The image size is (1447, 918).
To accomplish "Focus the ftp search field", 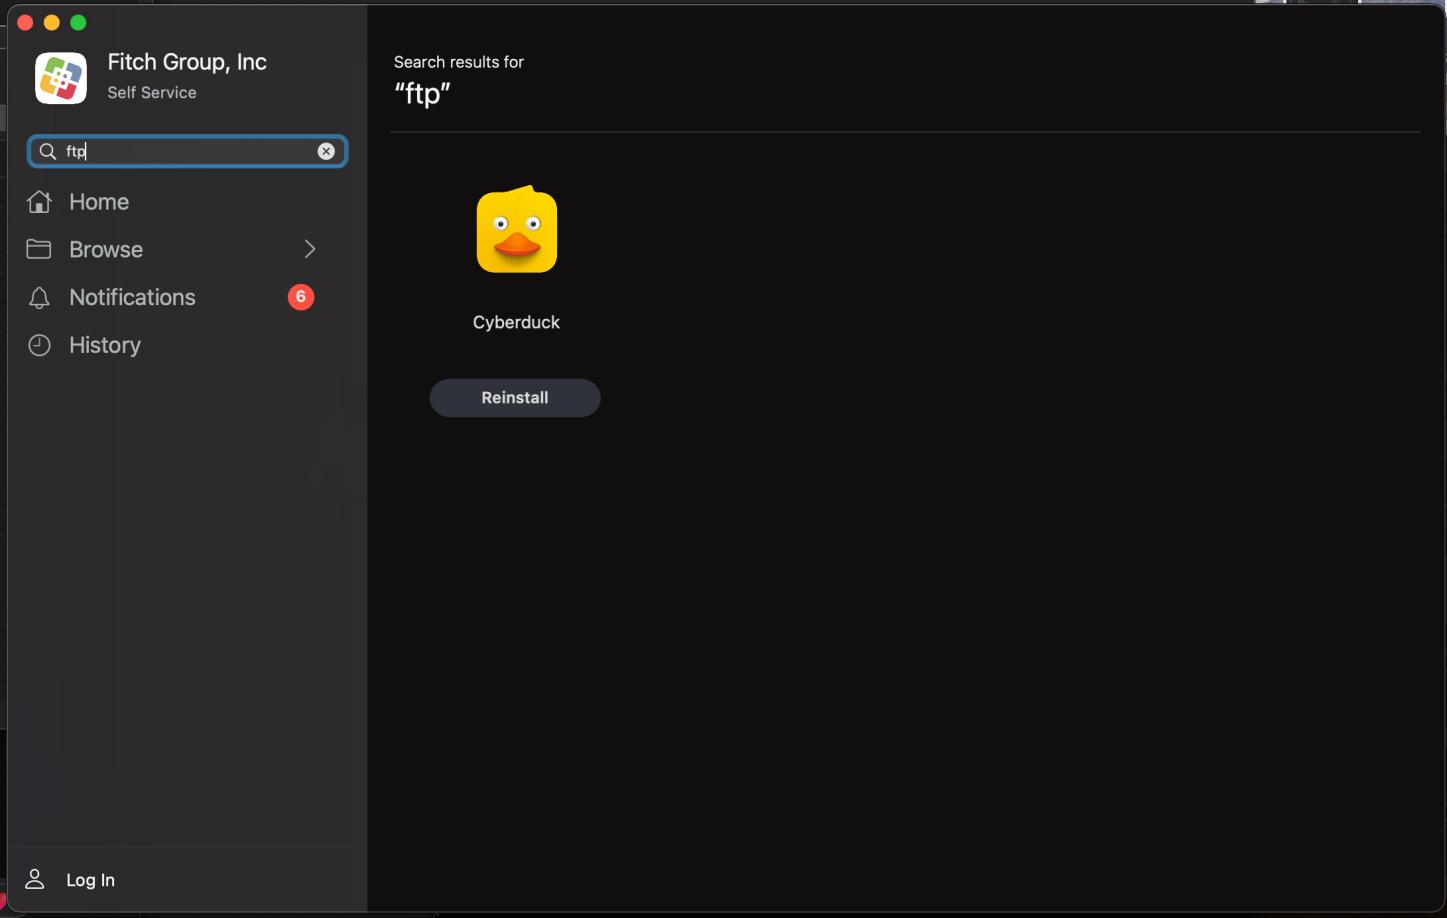I will [187, 151].
